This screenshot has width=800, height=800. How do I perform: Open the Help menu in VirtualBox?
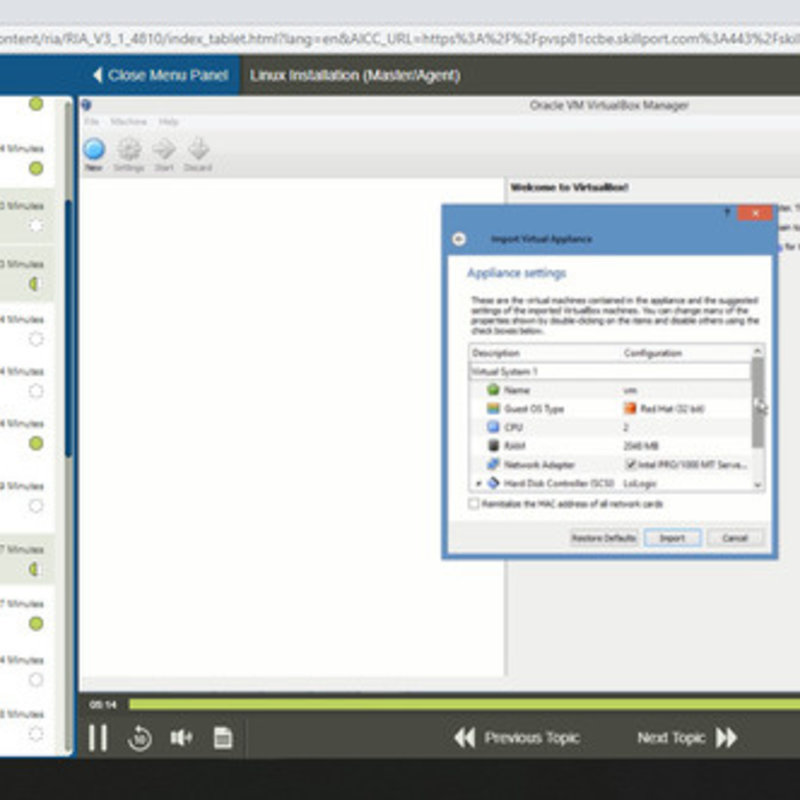tap(168, 121)
